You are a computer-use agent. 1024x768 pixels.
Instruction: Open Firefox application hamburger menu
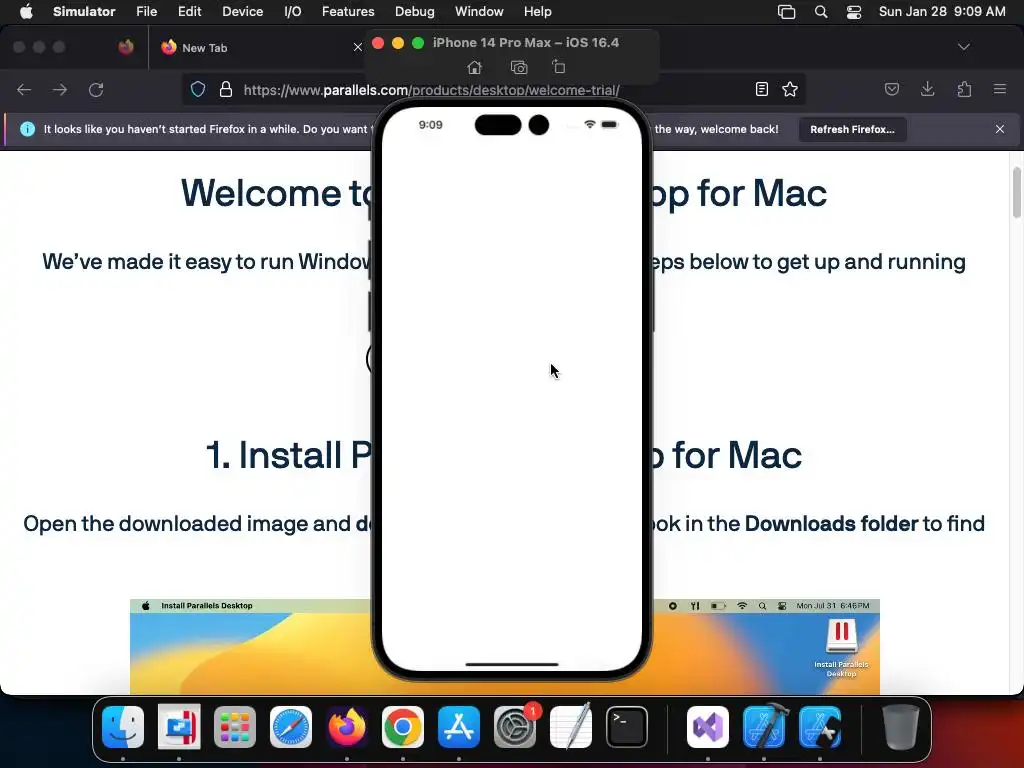click(1000, 89)
